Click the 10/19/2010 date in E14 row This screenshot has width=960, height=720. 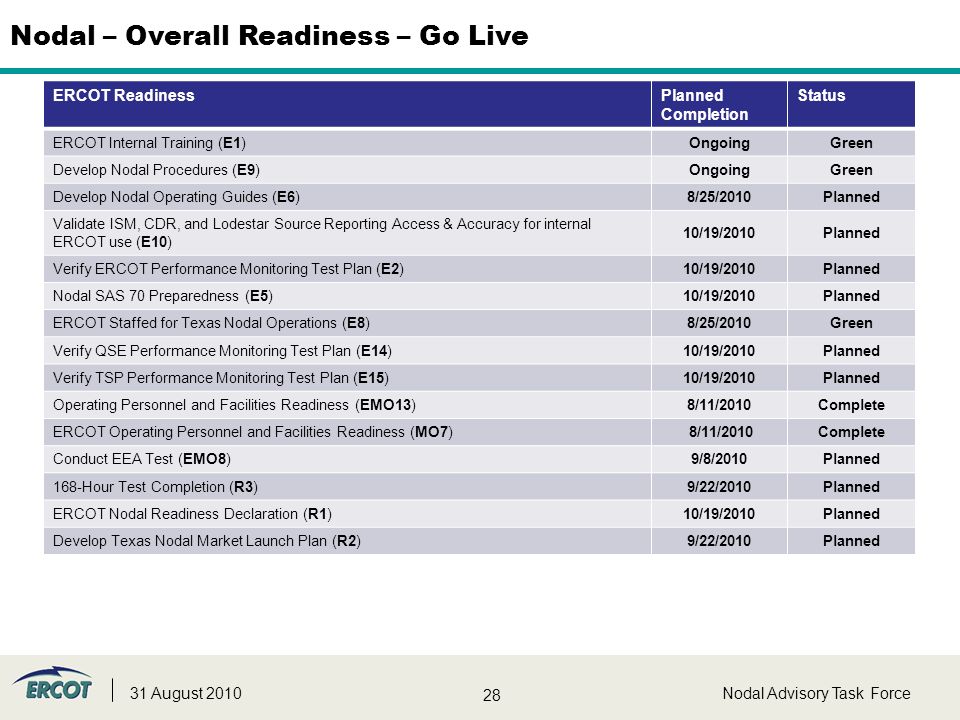pyautogui.click(x=719, y=351)
